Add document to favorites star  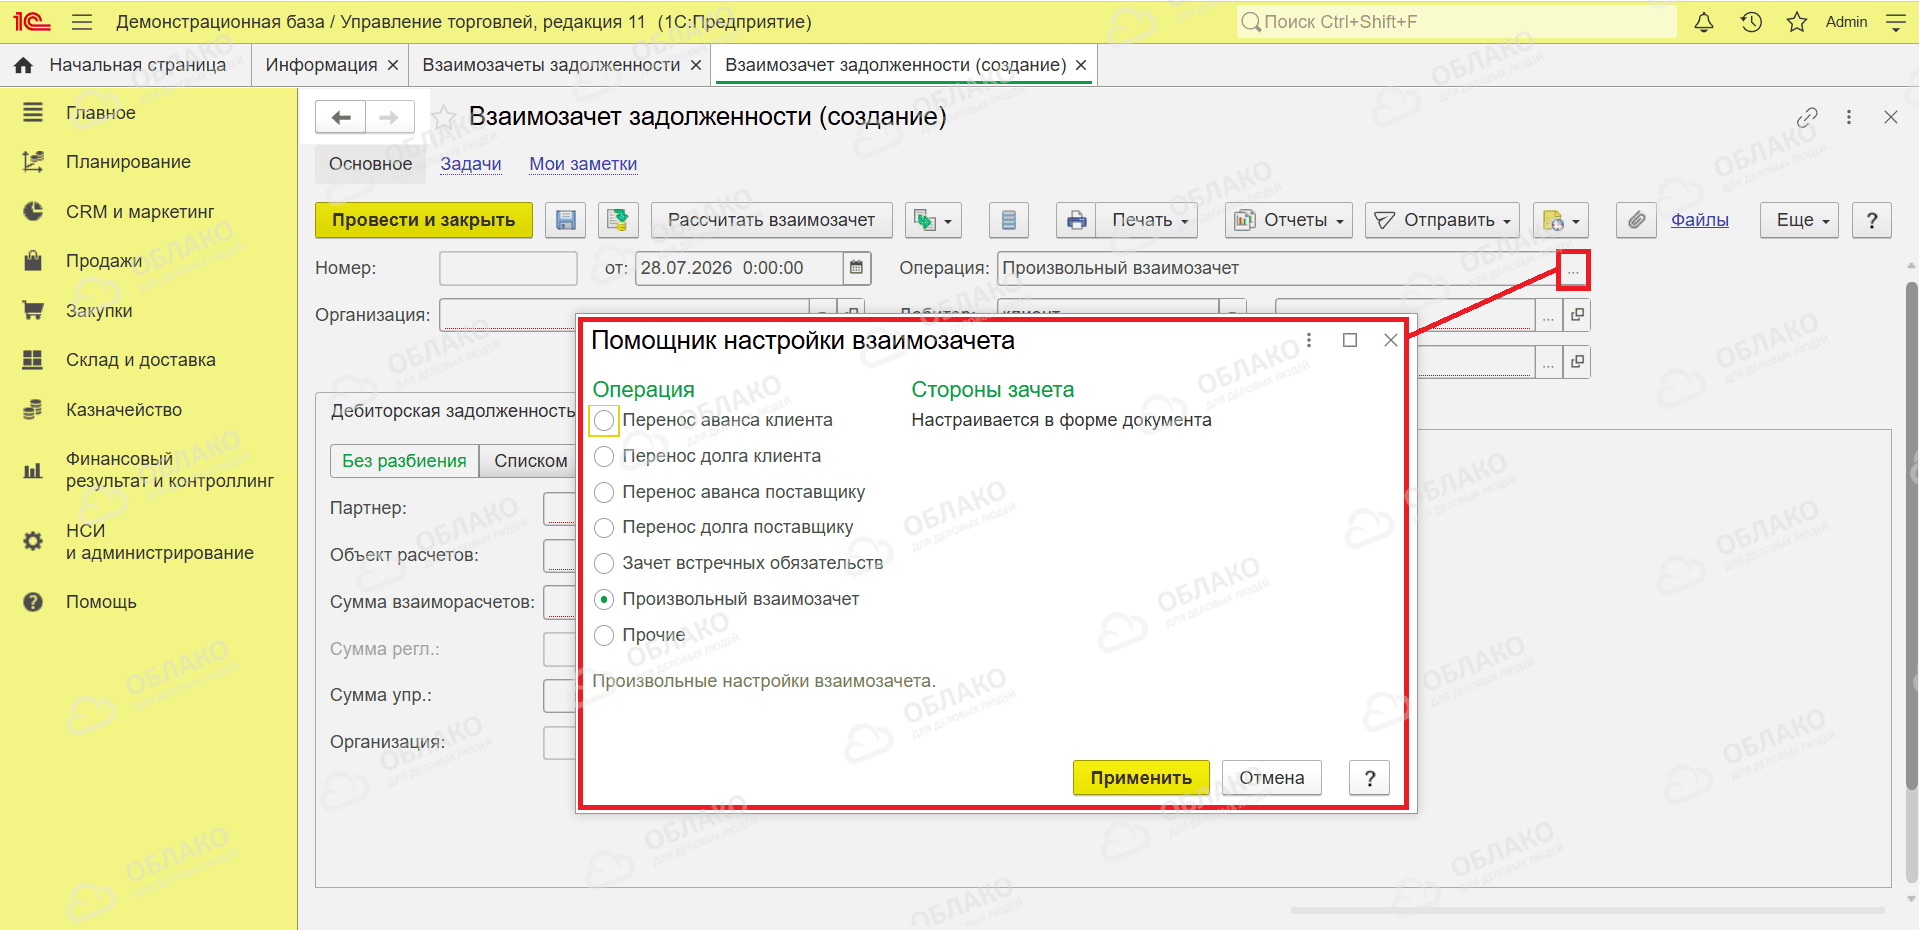(443, 118)
